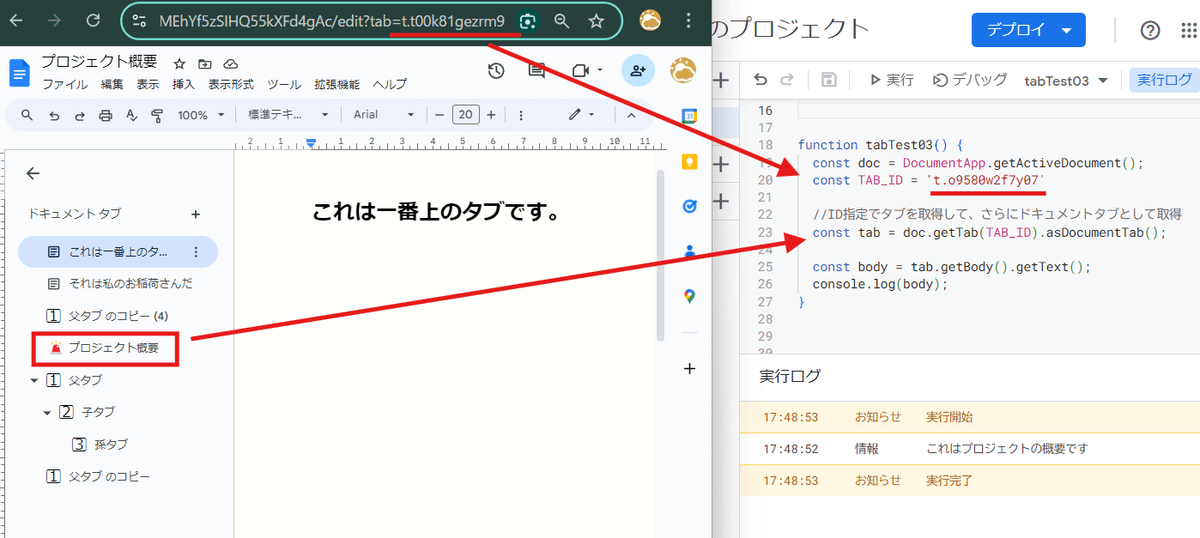Open the Arial font dropdown

point(383,115)
